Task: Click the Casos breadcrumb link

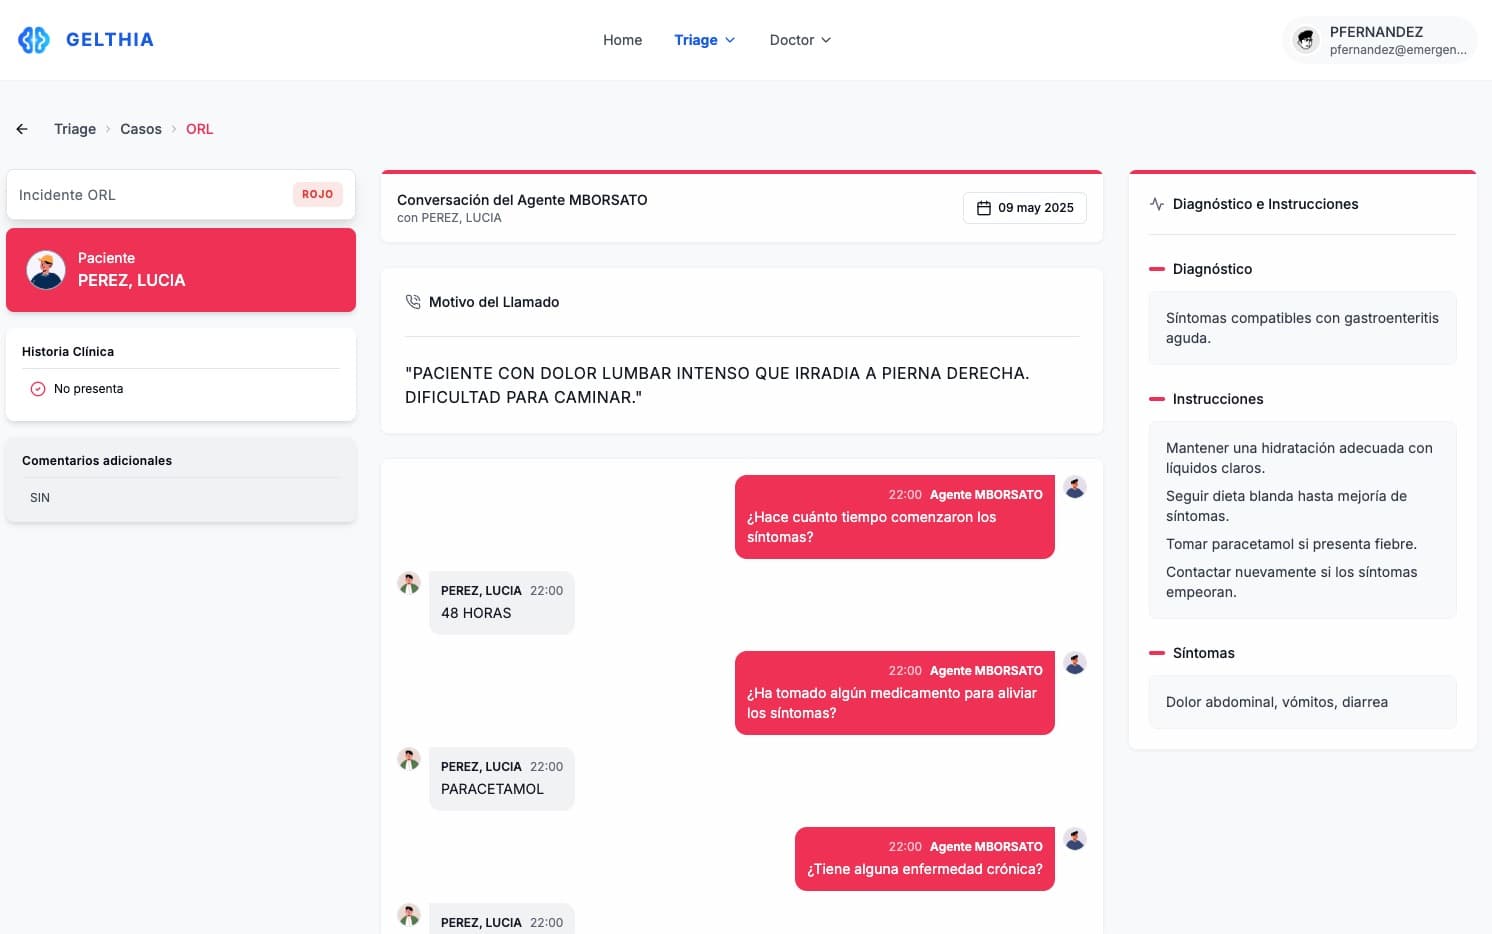Action: click(x=141, y=129)
